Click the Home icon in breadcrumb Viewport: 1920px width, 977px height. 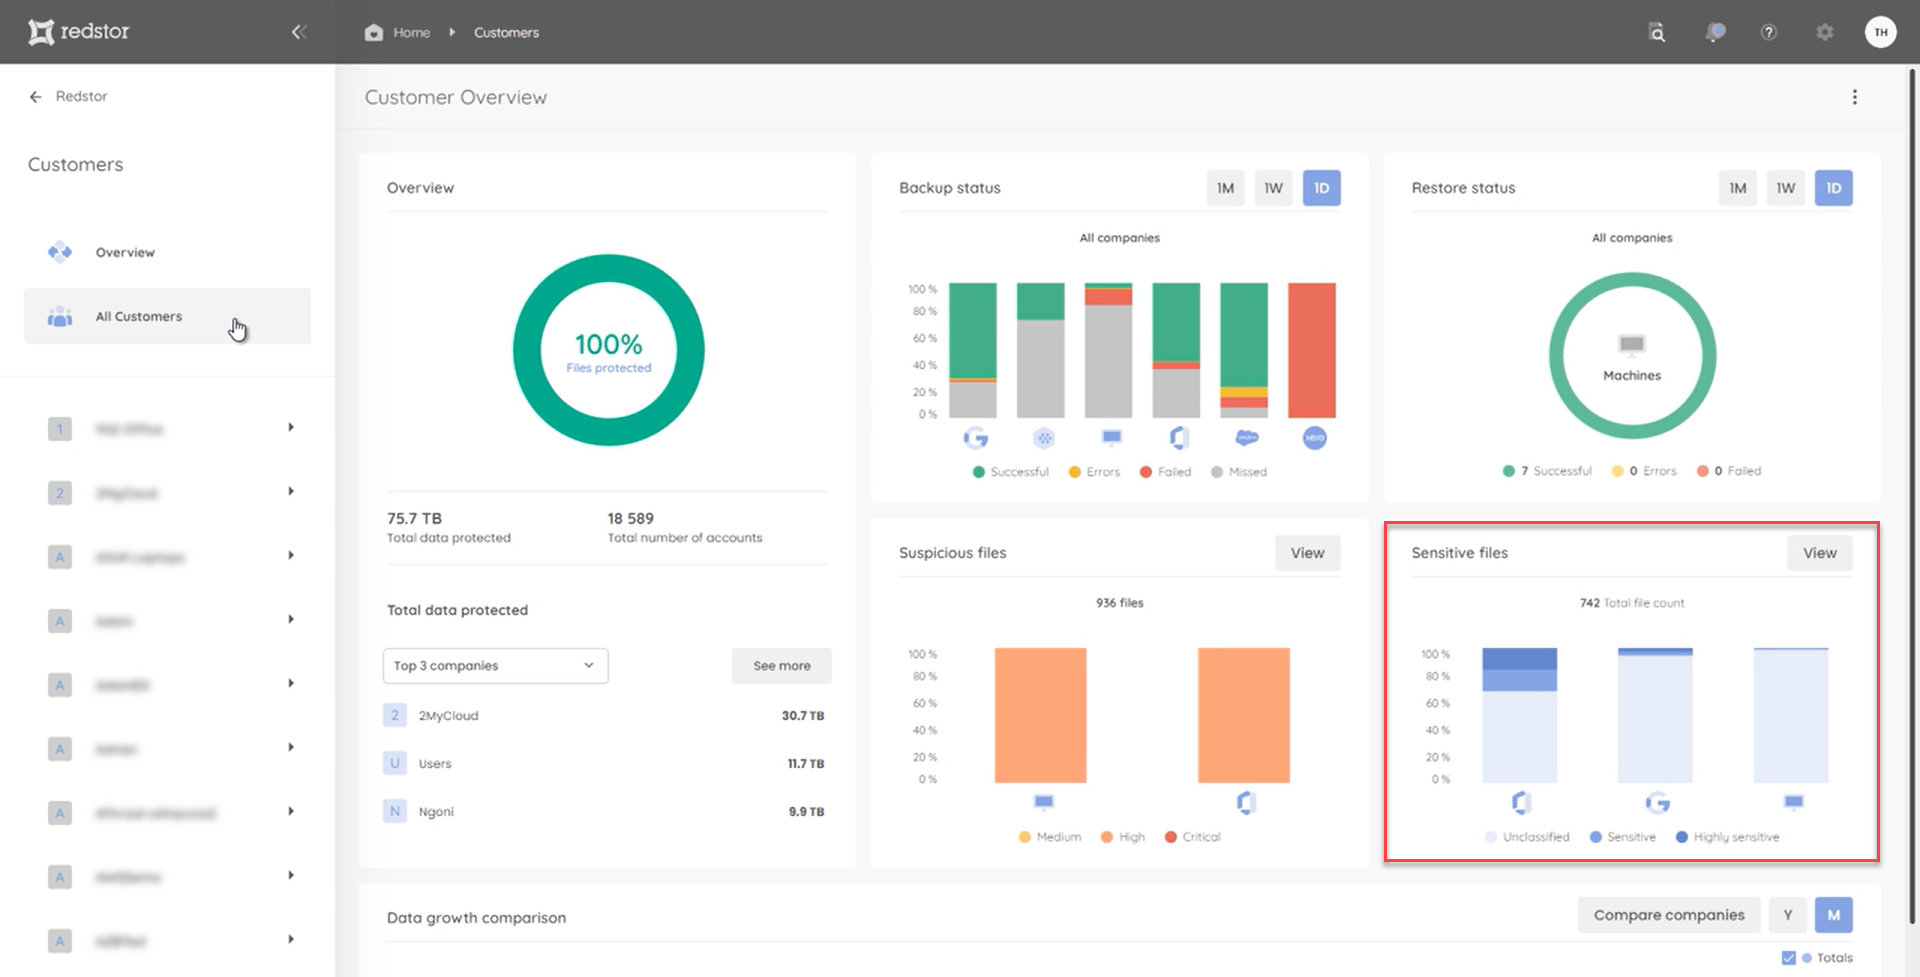[x=374, y=32]
